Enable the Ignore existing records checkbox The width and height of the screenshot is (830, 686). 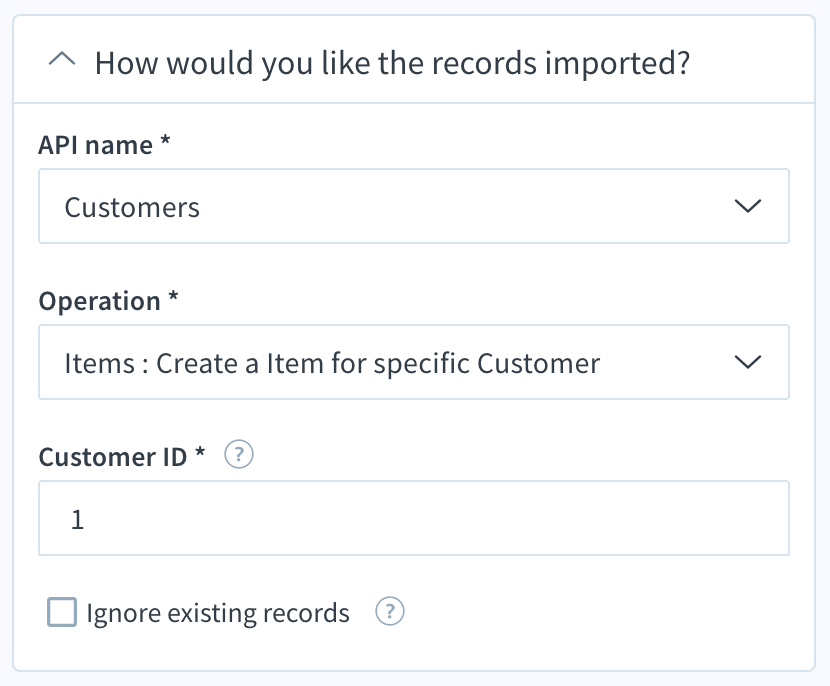[x=62, y=612]
